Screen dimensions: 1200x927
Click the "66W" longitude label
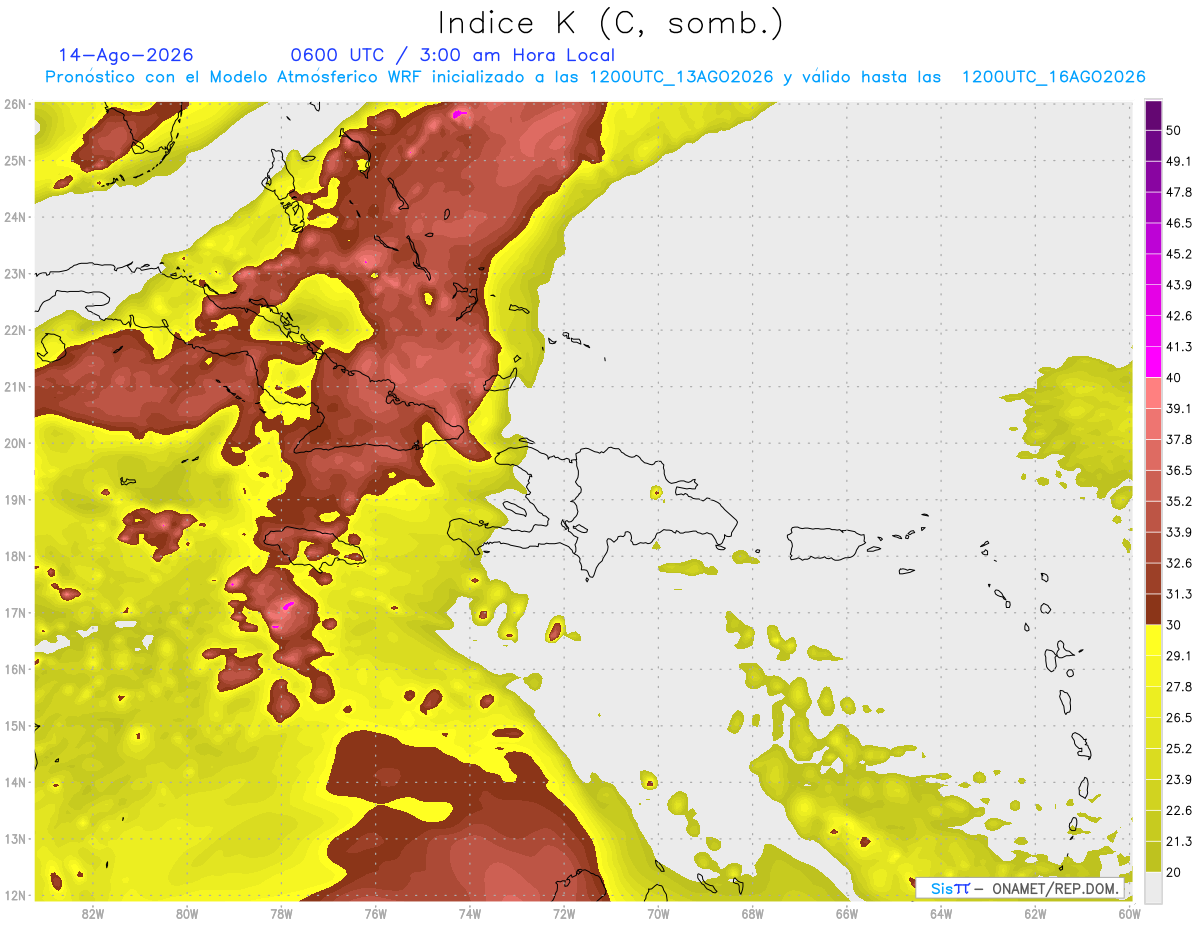point(847,913)
